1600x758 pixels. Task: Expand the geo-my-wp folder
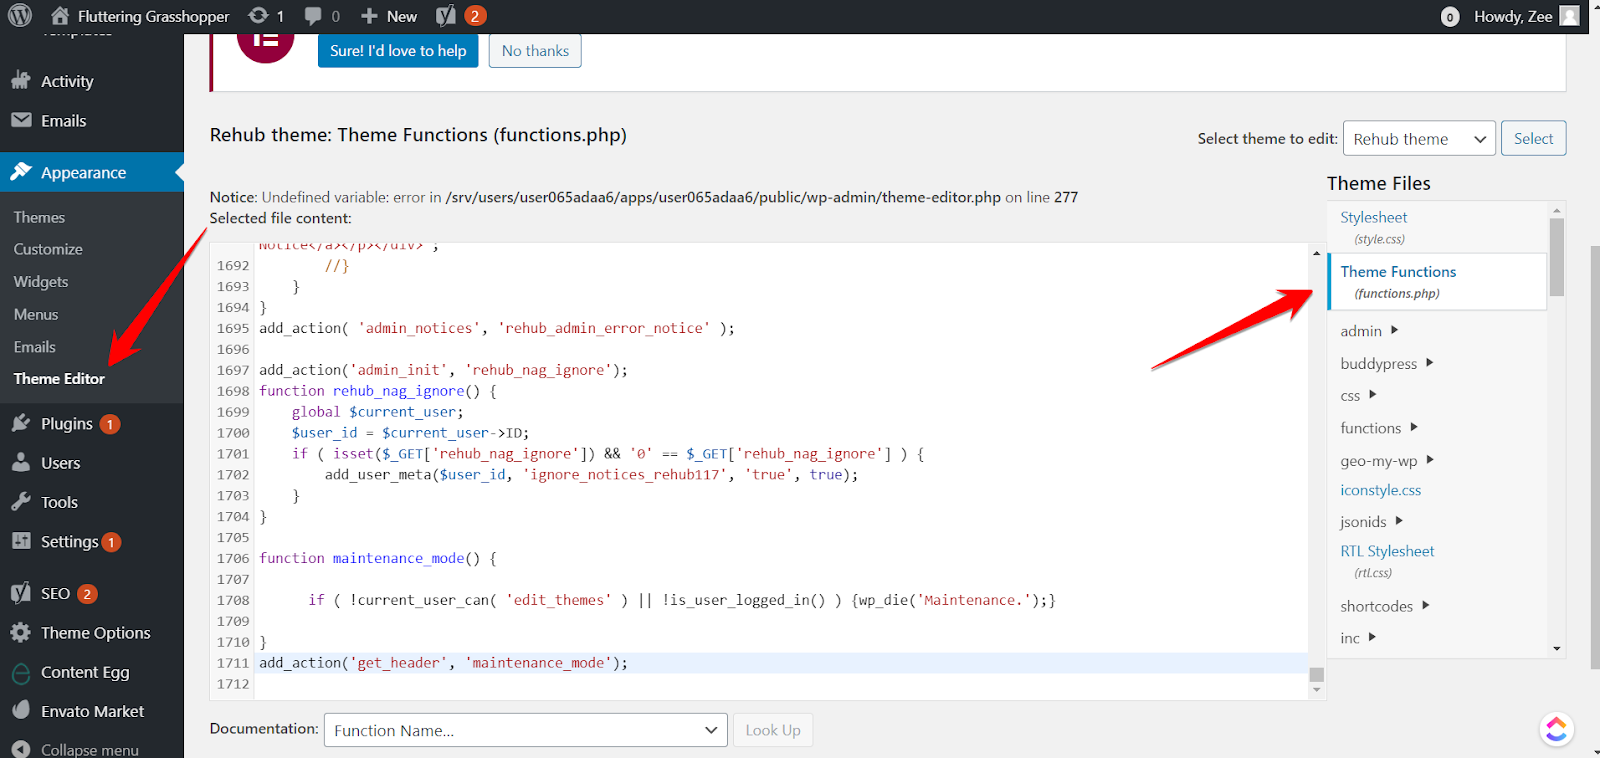pos(1430,460)
